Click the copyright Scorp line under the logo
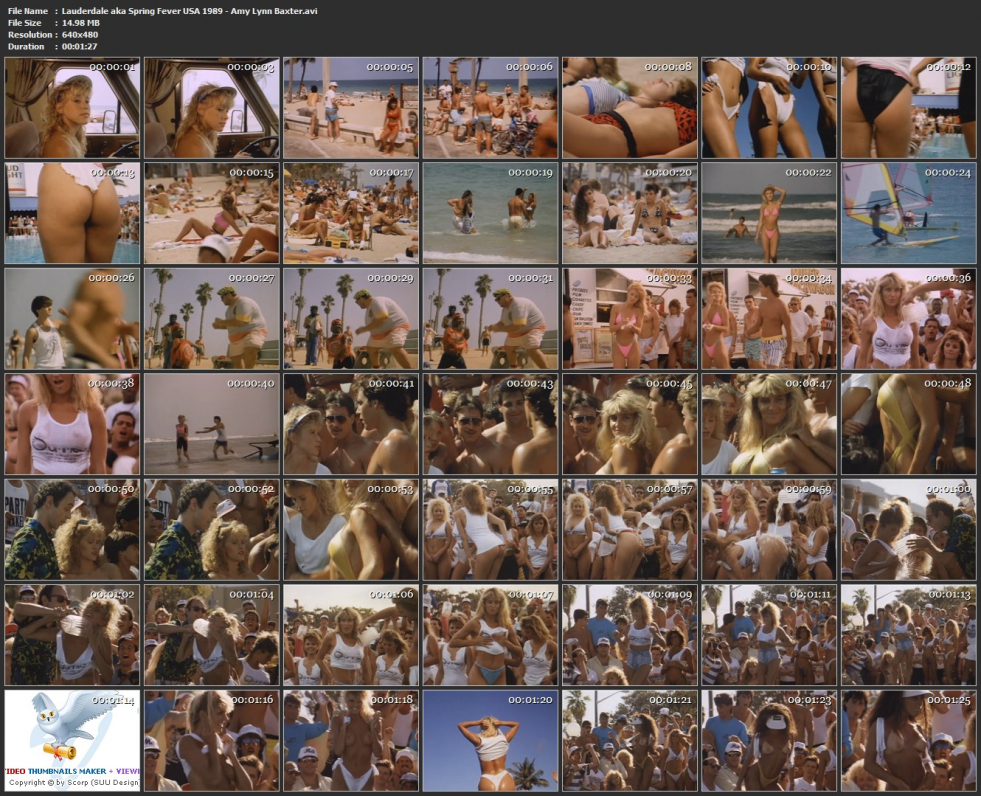 tap(72, 782)
